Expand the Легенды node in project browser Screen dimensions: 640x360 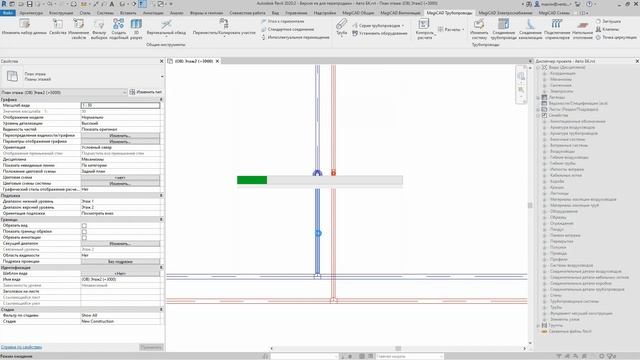pyautogui.click(x=538, y=97)
